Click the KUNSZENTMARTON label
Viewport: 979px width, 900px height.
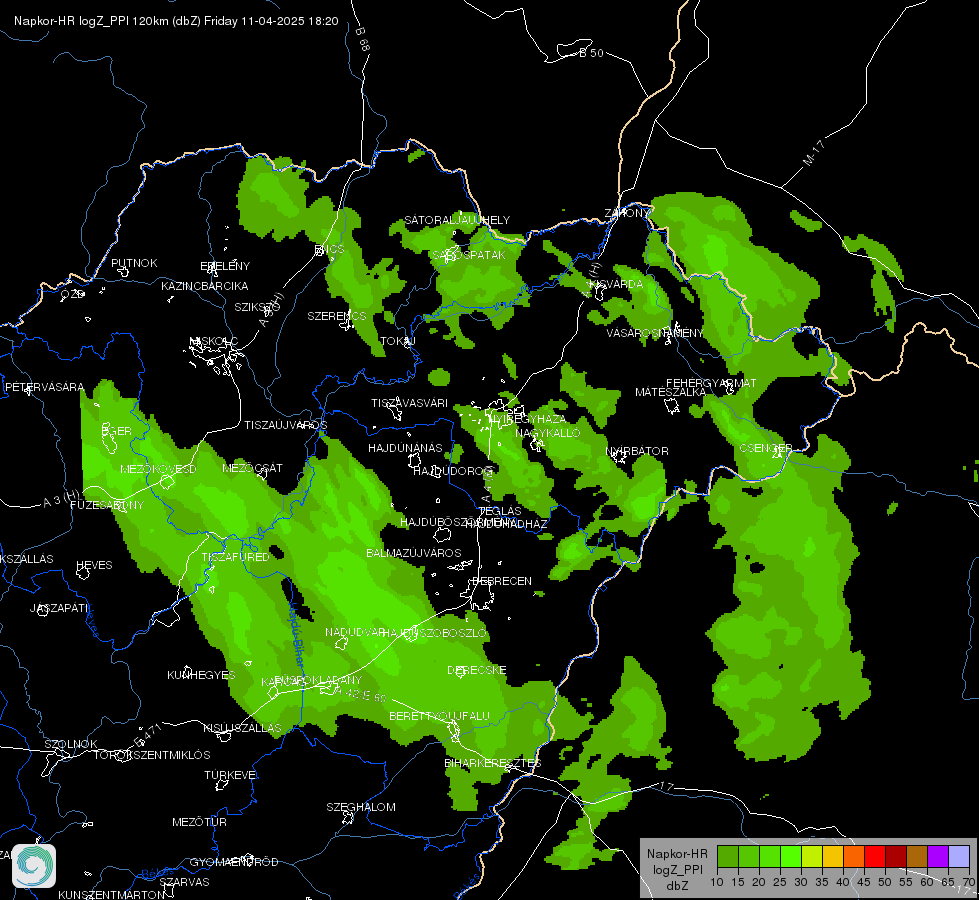111,894
